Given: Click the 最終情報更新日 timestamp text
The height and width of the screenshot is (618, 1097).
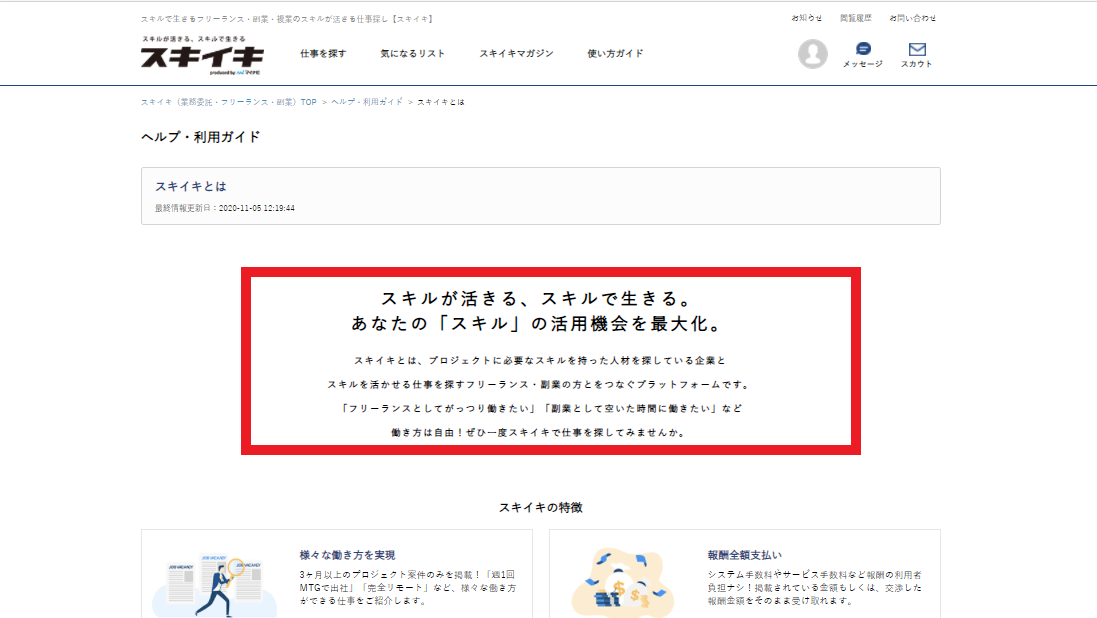Looking at the screenshot, I should point(225,208).
